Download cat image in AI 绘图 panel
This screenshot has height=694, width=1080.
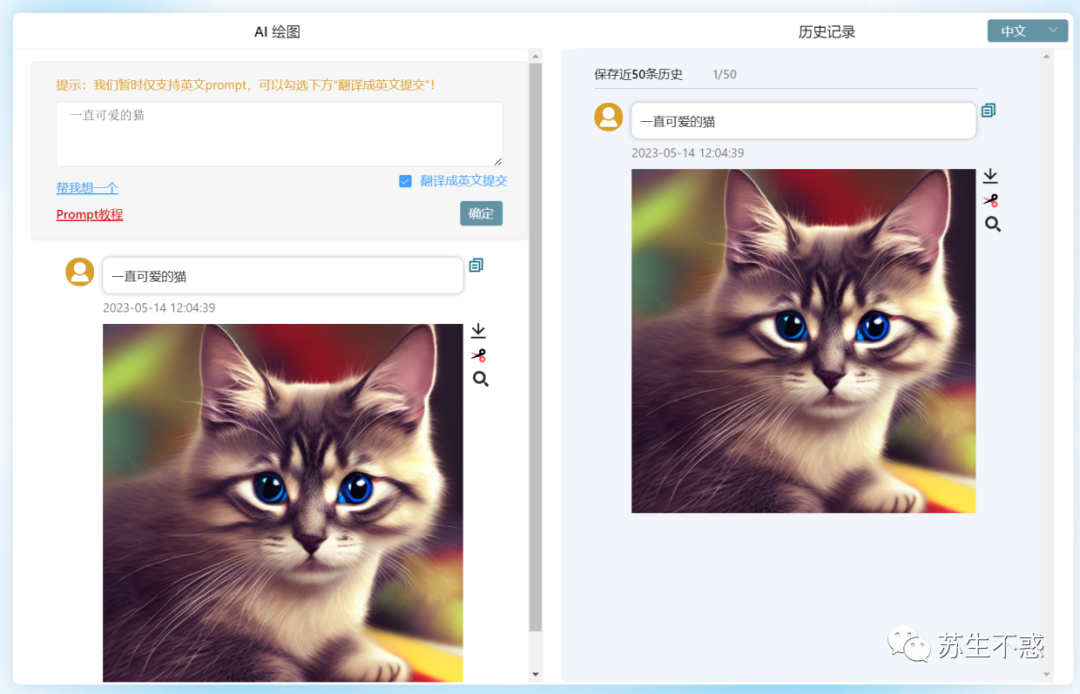[478, 331]
